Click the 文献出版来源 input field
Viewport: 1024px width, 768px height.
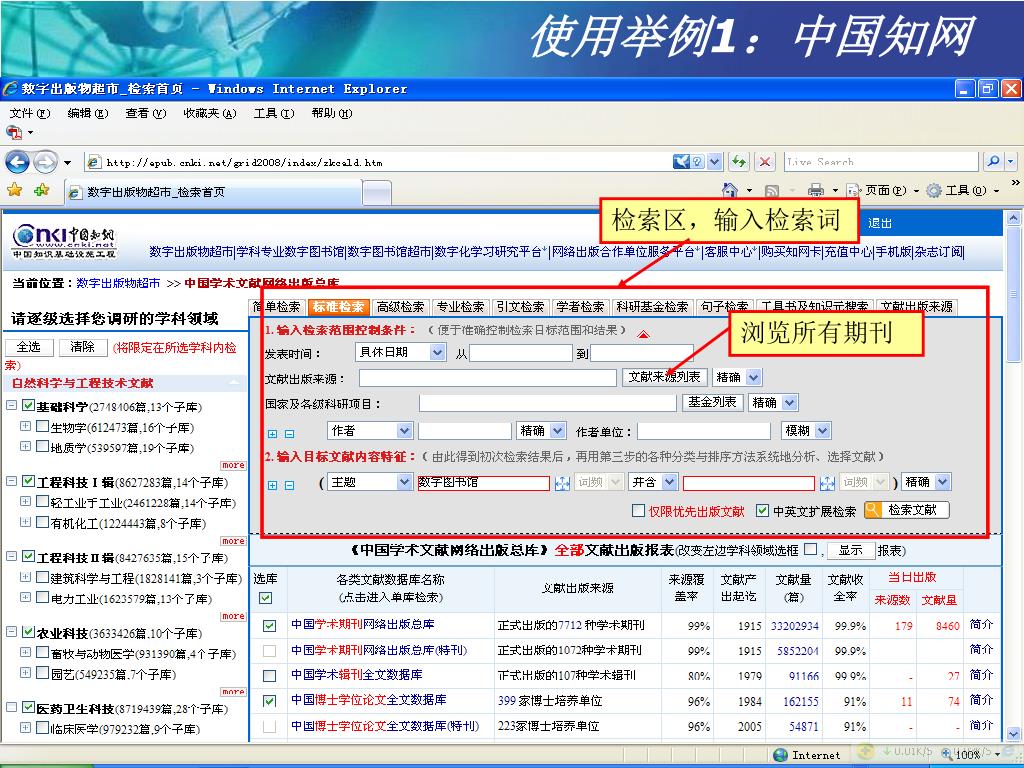tap(487, 377)
